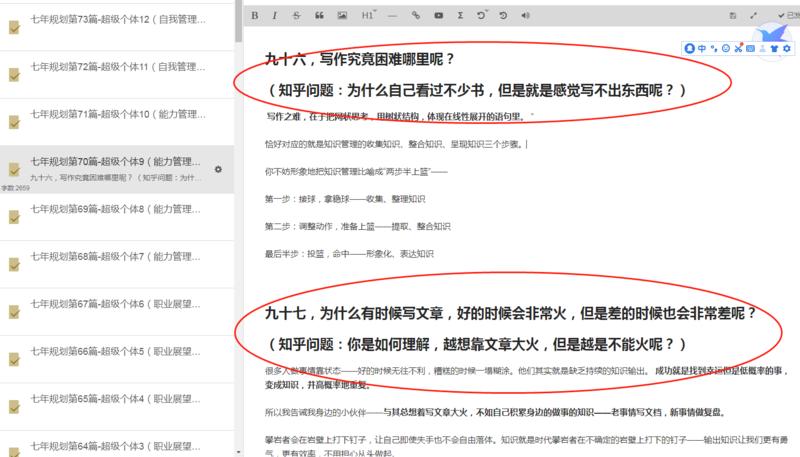The image size is (800, 457).
Task: Click the document icon beside 第66篇 article
Action: pos(14,359)
